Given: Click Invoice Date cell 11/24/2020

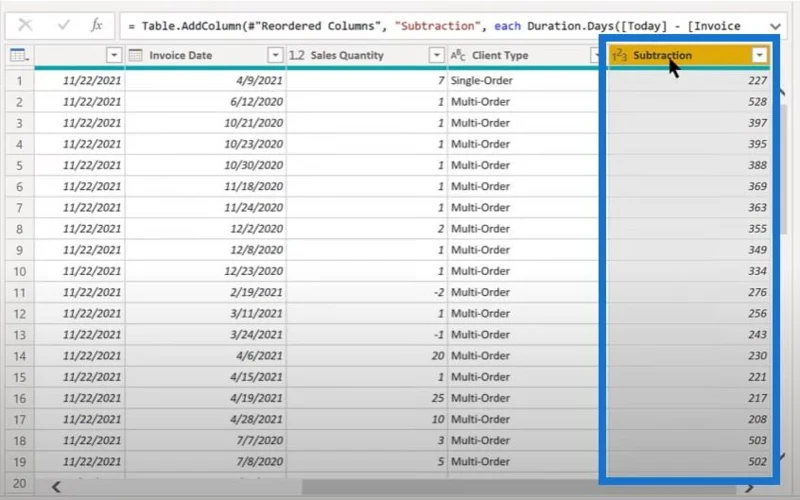Looking at the screenshot, I should [x=206, y=208].
